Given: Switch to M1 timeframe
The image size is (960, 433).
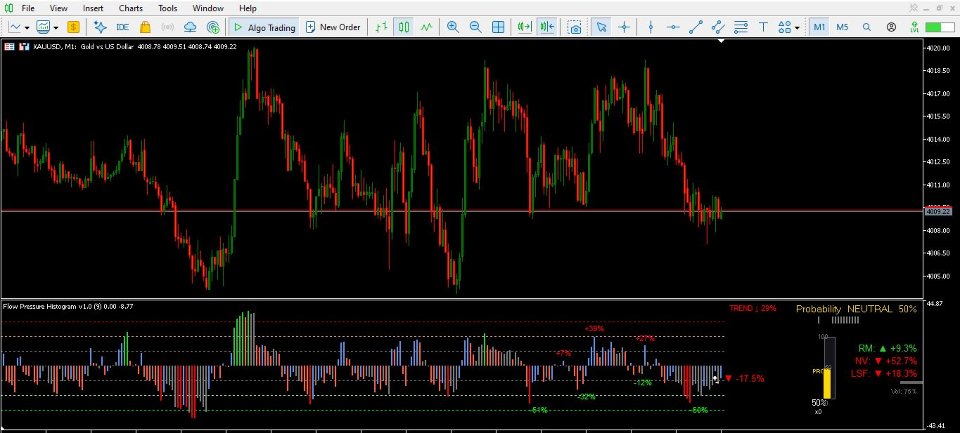Looking at the screenshot, I should (820, 28).
